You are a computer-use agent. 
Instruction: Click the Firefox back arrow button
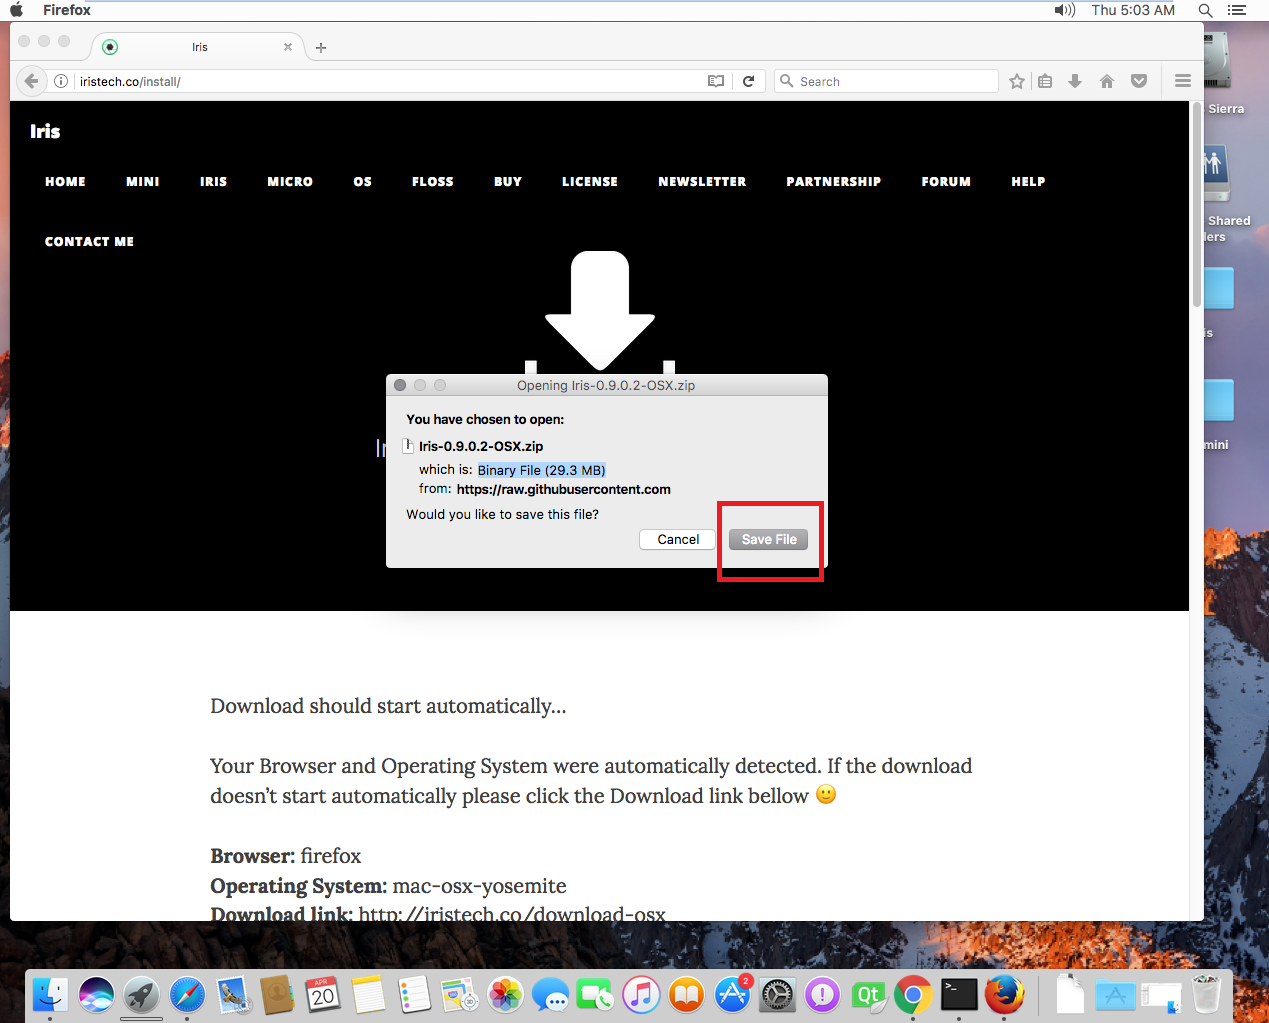click(32, 81)
